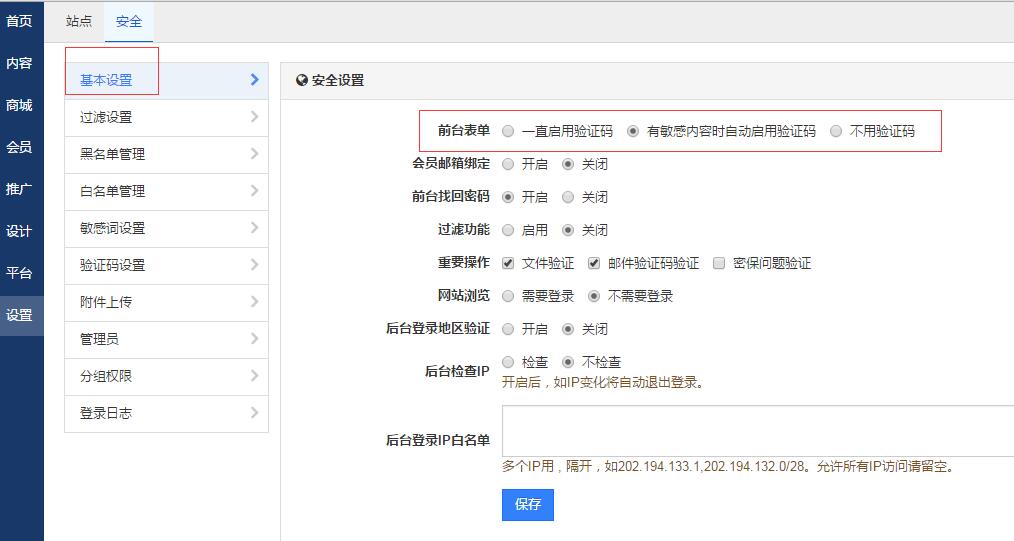The width and height of the screenshot is (1014, 541).
Task: Open the 附件上传 menu entry
Action: 166,302
